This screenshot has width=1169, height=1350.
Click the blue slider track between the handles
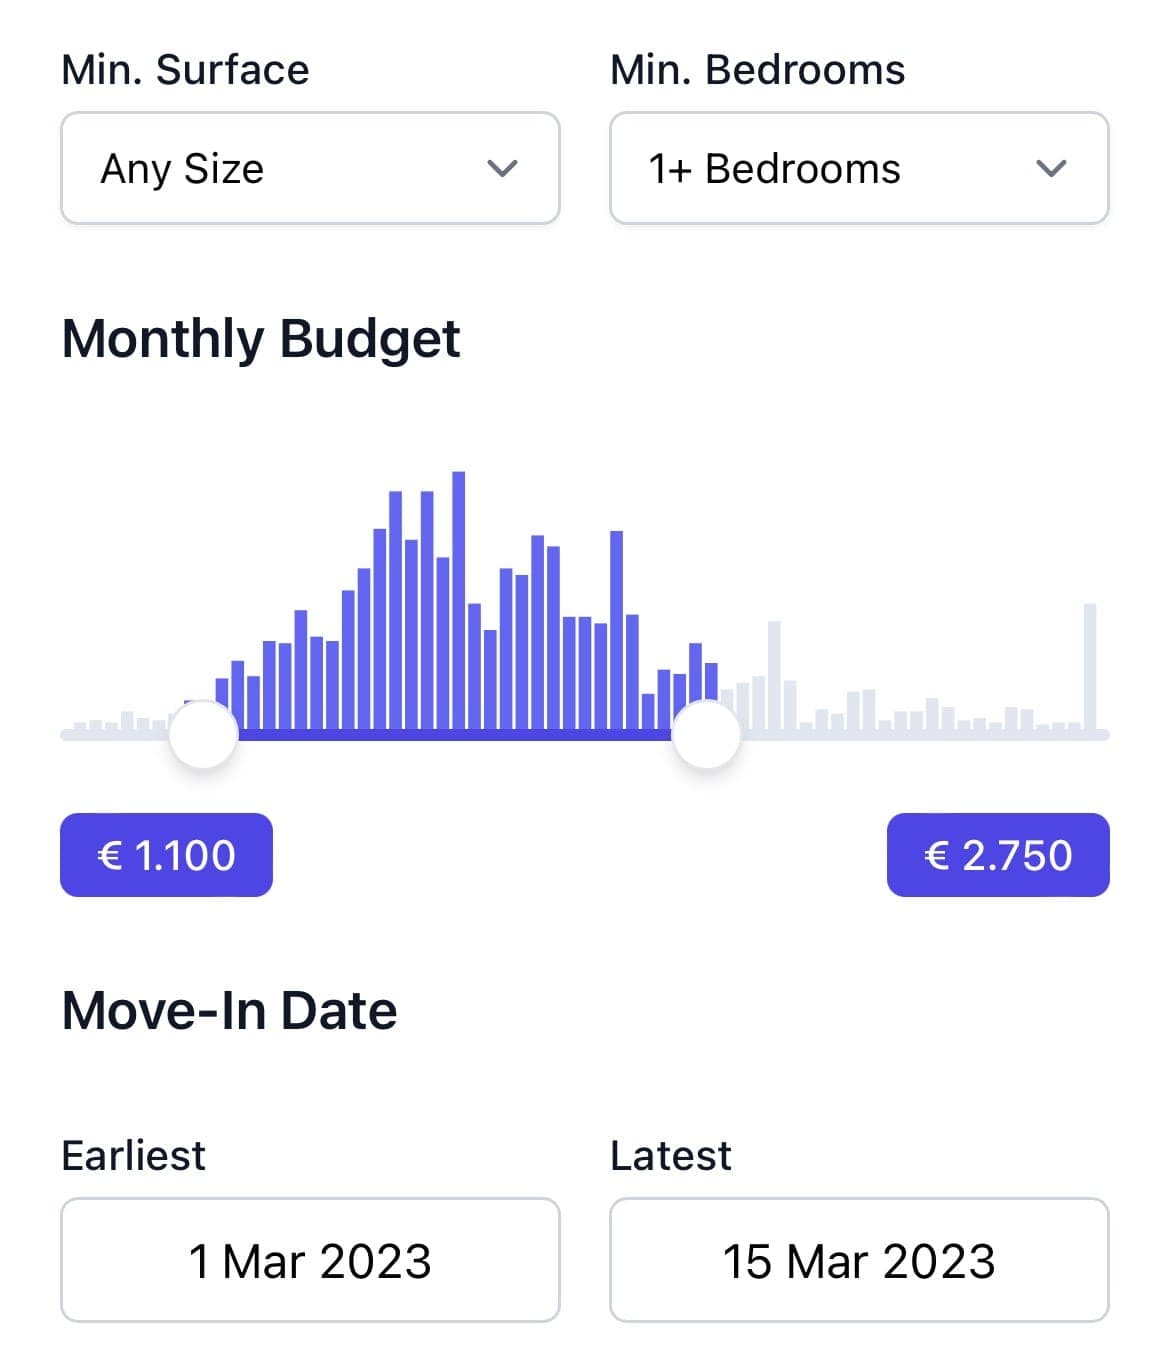[455, 735]
